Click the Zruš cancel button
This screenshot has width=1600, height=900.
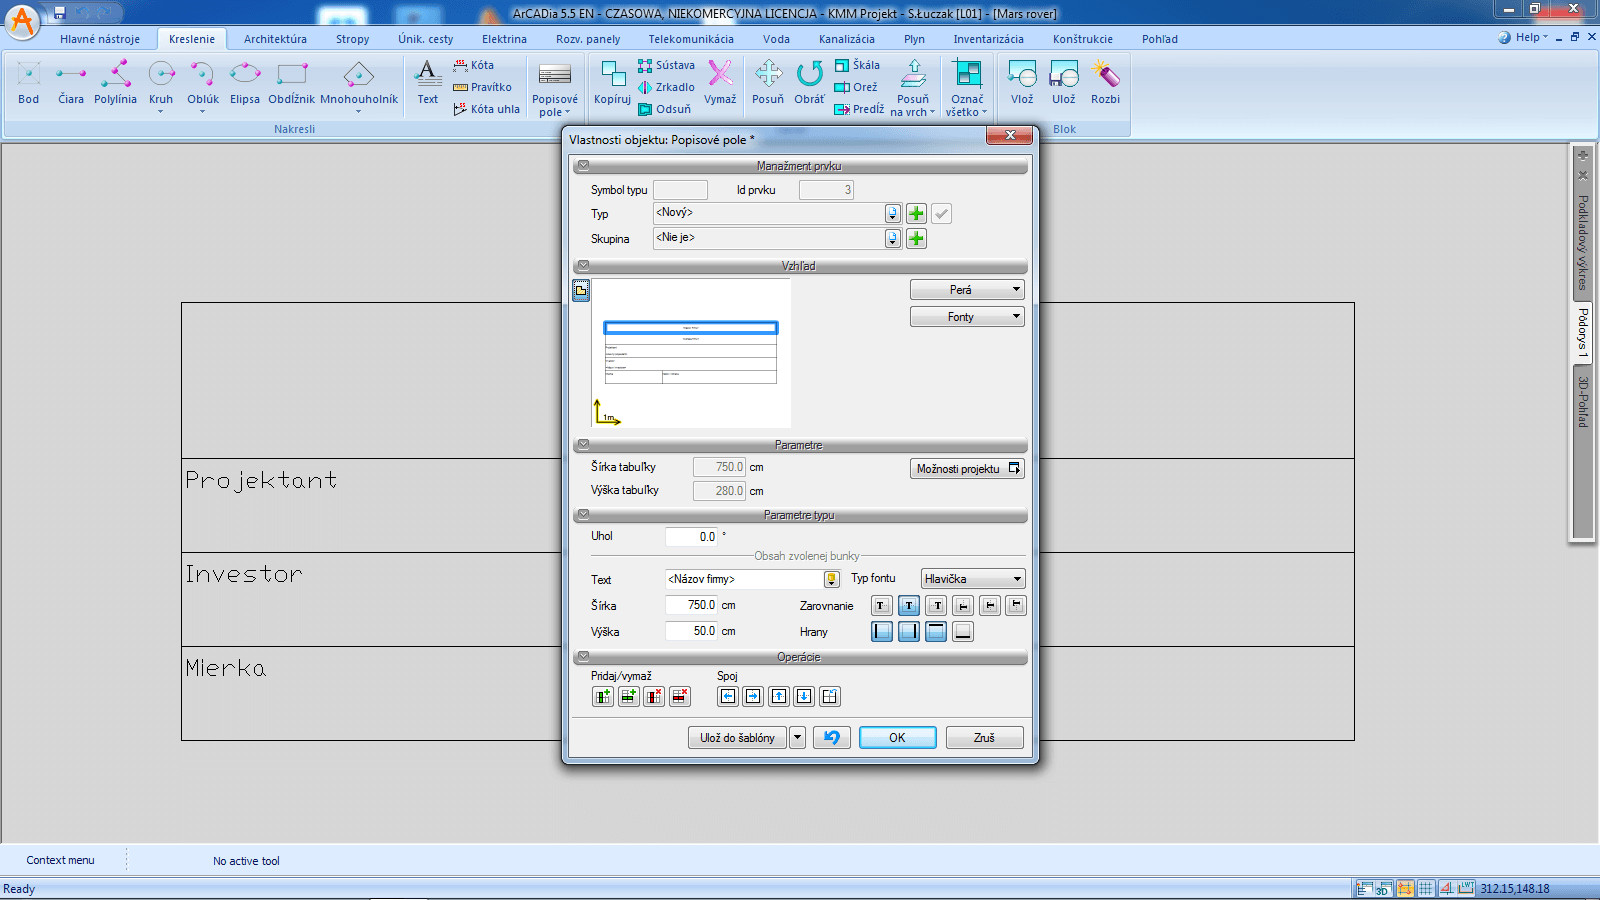[x=984, y=737]
